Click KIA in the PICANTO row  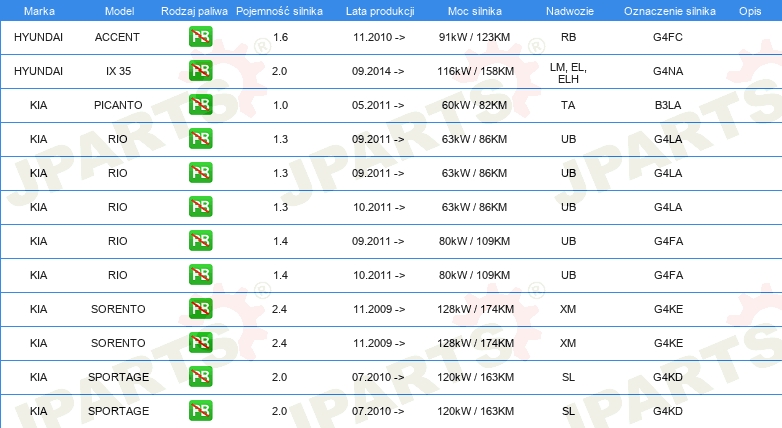(x=38, y=105)
